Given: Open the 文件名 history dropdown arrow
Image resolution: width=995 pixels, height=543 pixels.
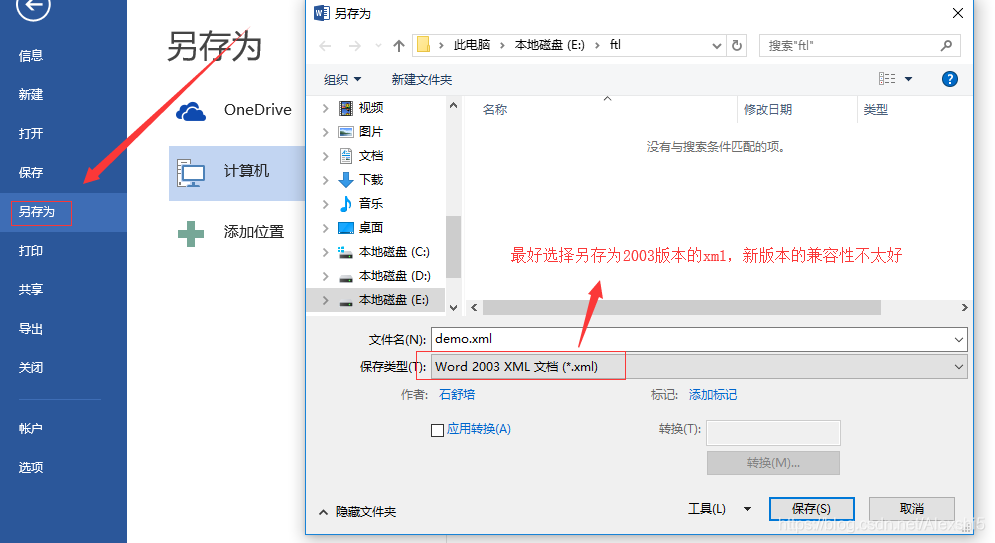Looking at the screenshot, I should (958, 339).
